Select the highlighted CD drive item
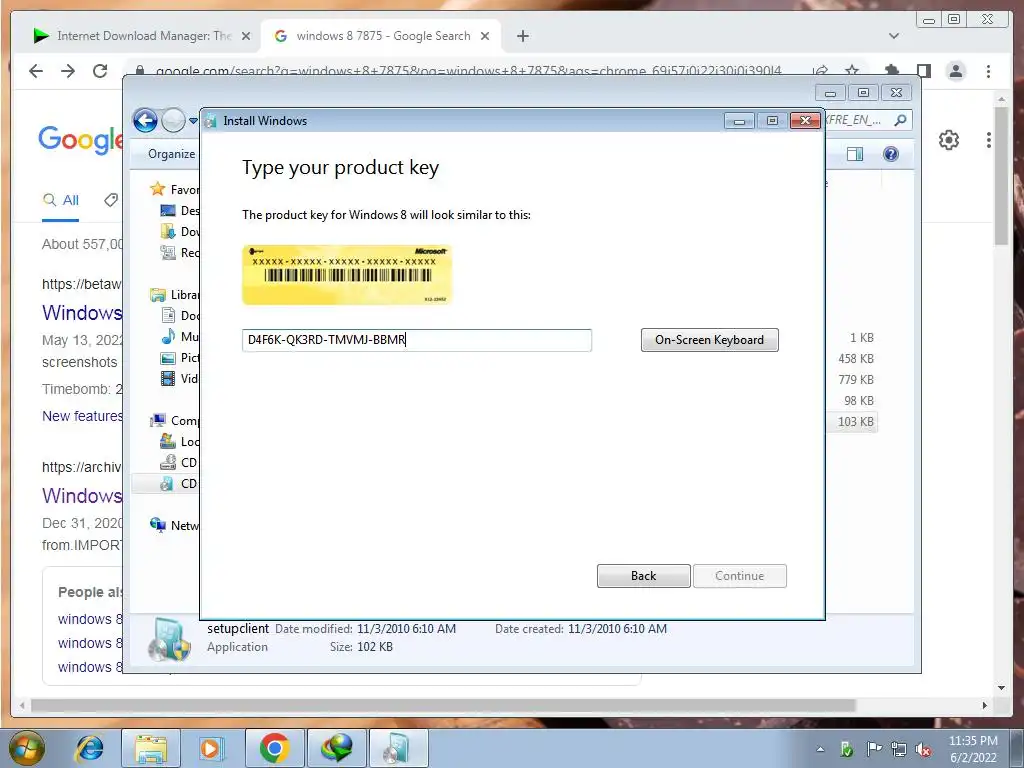The height and width of the screenshot is (768, 1024). click(x=166, y=483)
